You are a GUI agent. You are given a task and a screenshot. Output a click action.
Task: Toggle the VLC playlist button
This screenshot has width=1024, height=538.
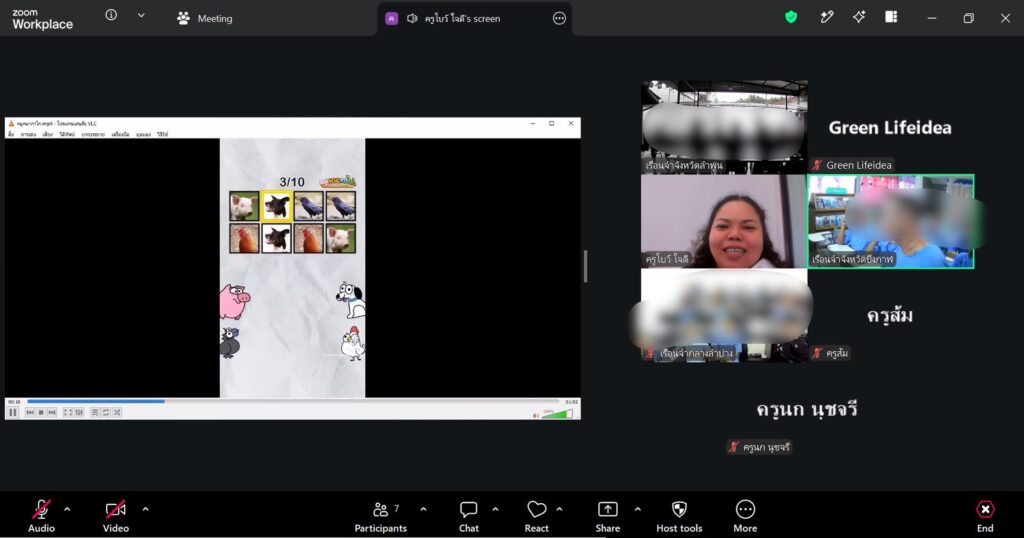click(95, 412)
